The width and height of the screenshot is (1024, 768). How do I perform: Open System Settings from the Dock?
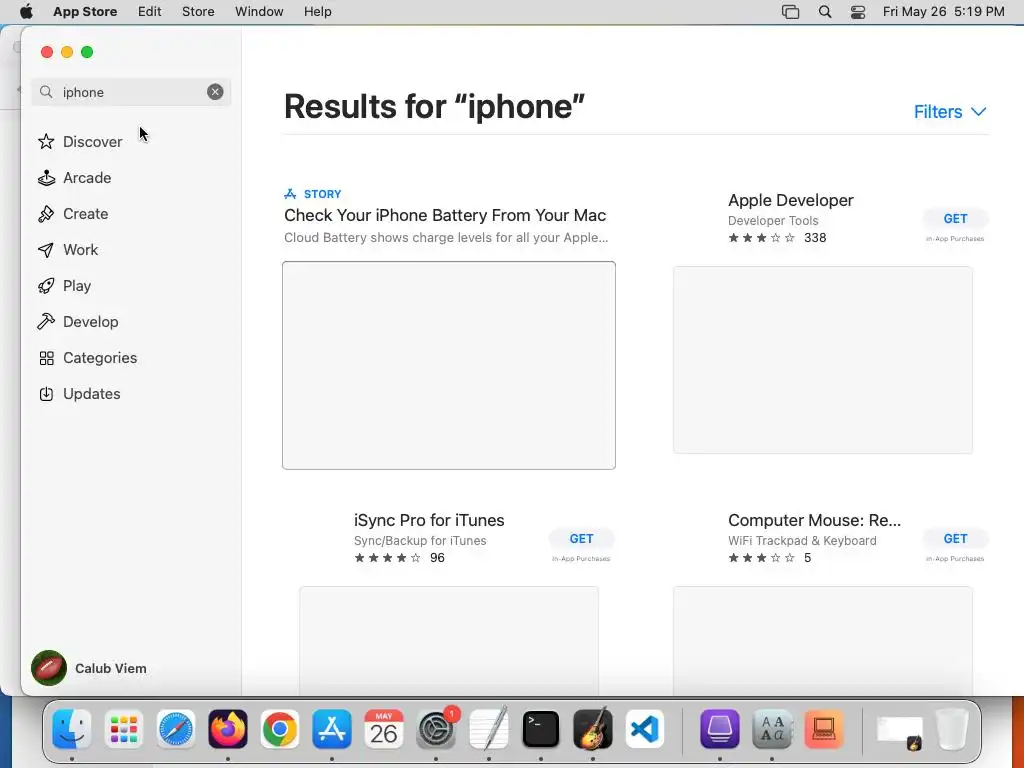pos(436,729)
